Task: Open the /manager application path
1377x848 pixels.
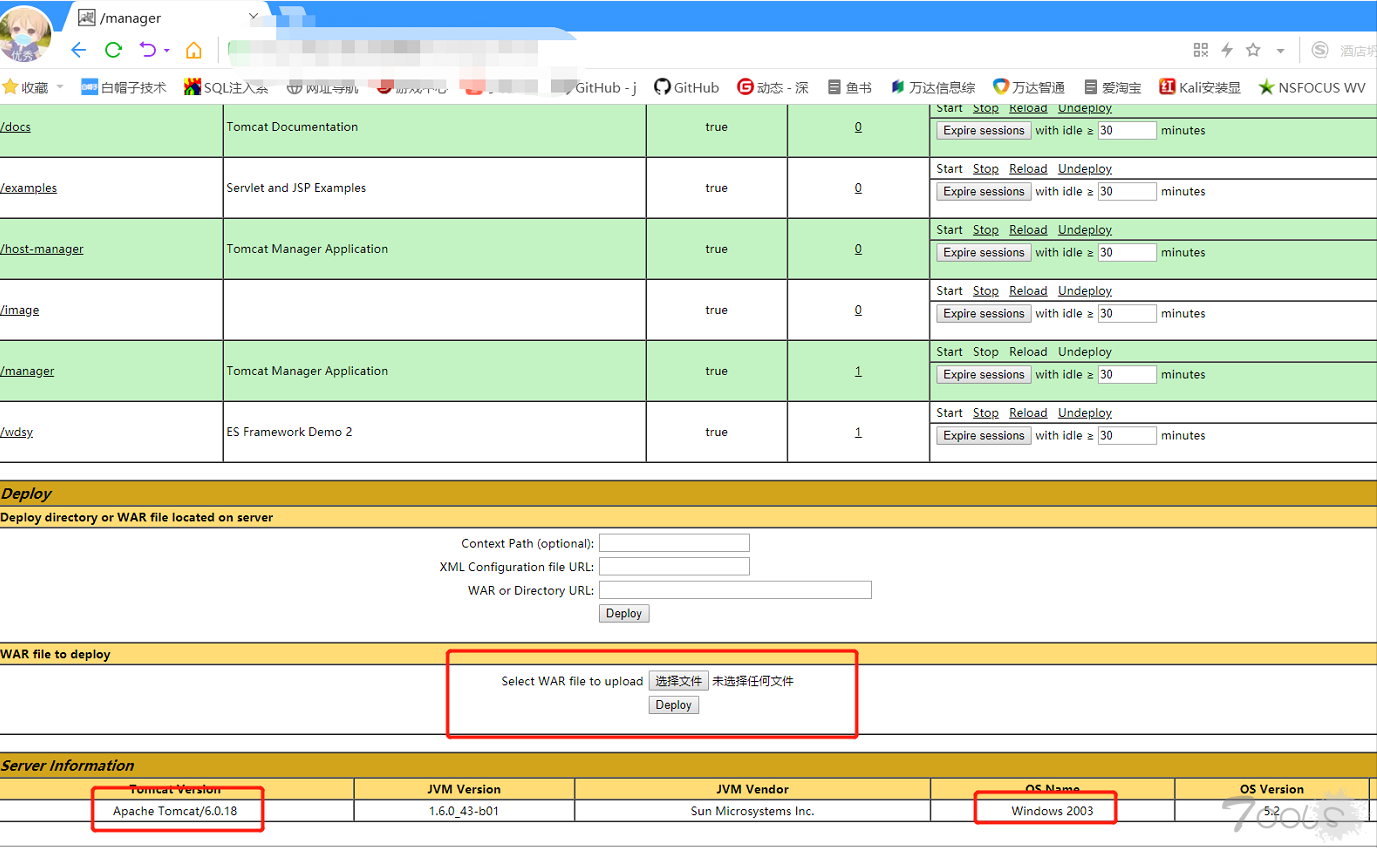Action: click(x=27, y=371)
